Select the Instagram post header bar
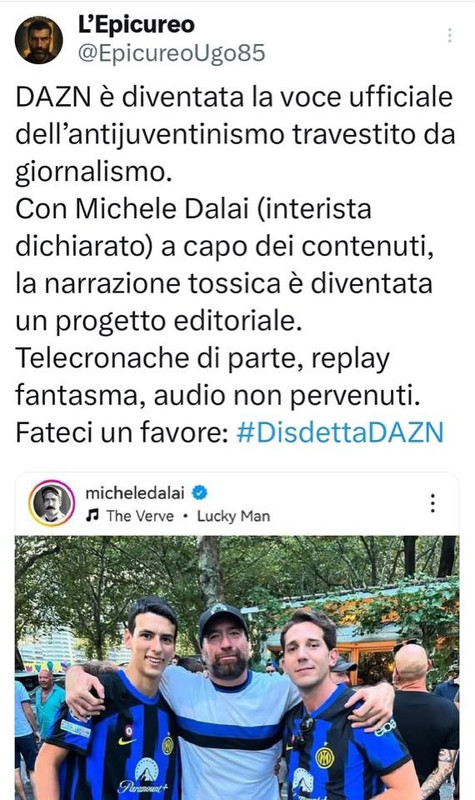Screen dimensions: 475x800 click(237, 504)
